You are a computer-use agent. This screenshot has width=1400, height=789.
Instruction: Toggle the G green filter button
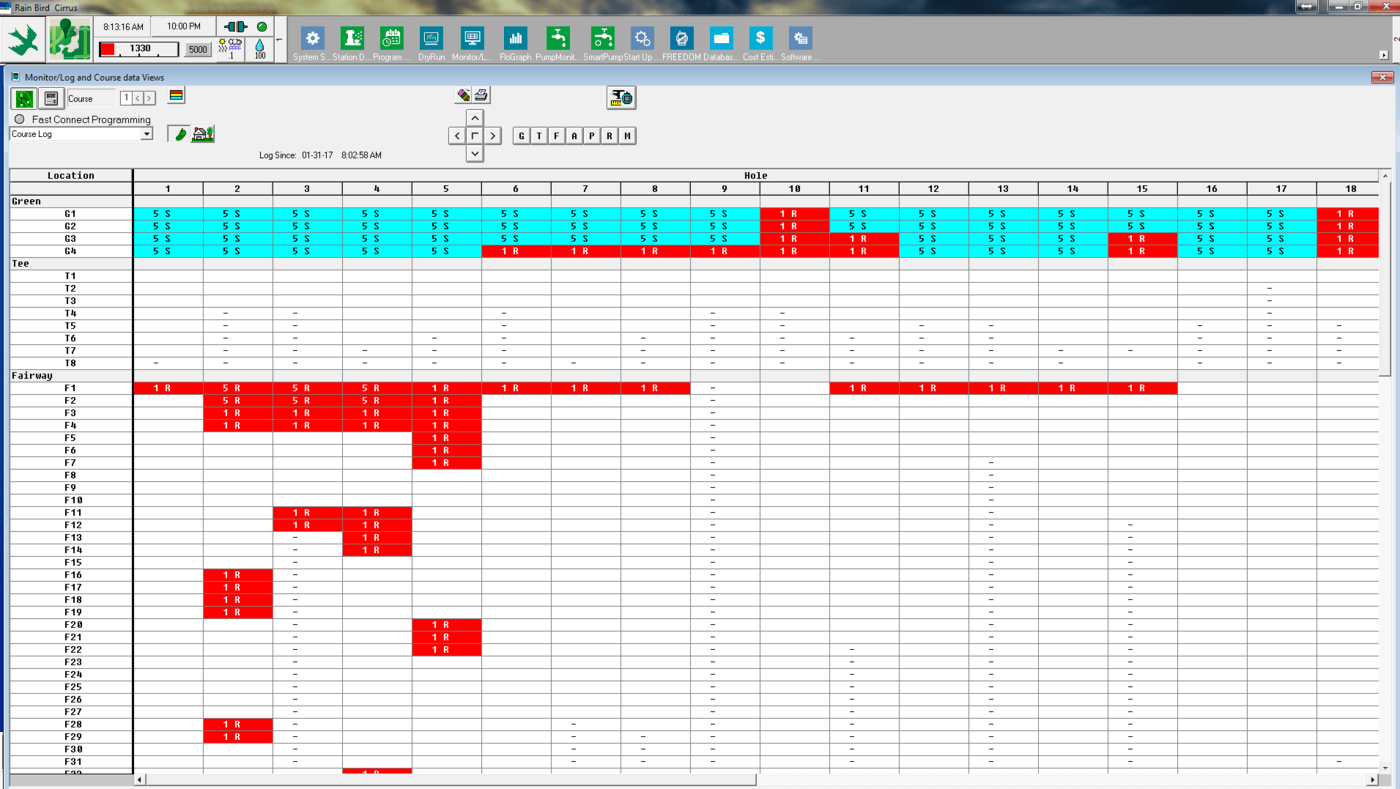[521, 136]
